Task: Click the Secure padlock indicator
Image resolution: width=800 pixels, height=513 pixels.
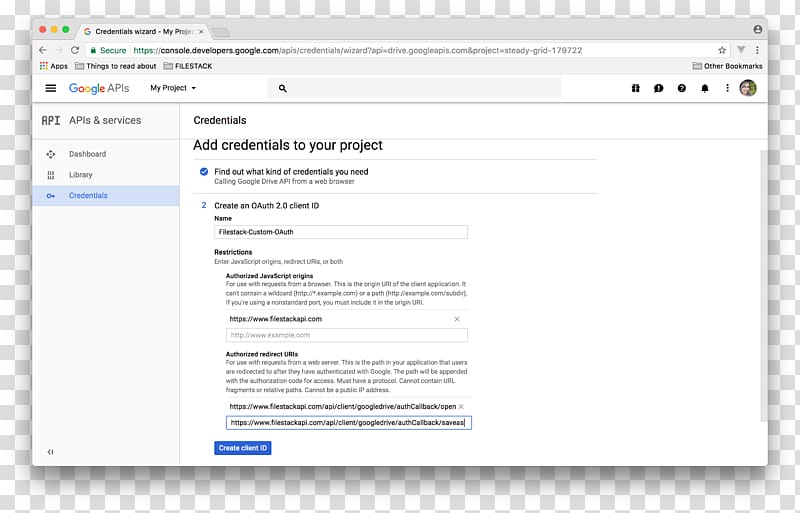Action: pyautogui.click(x=108, y=50)
